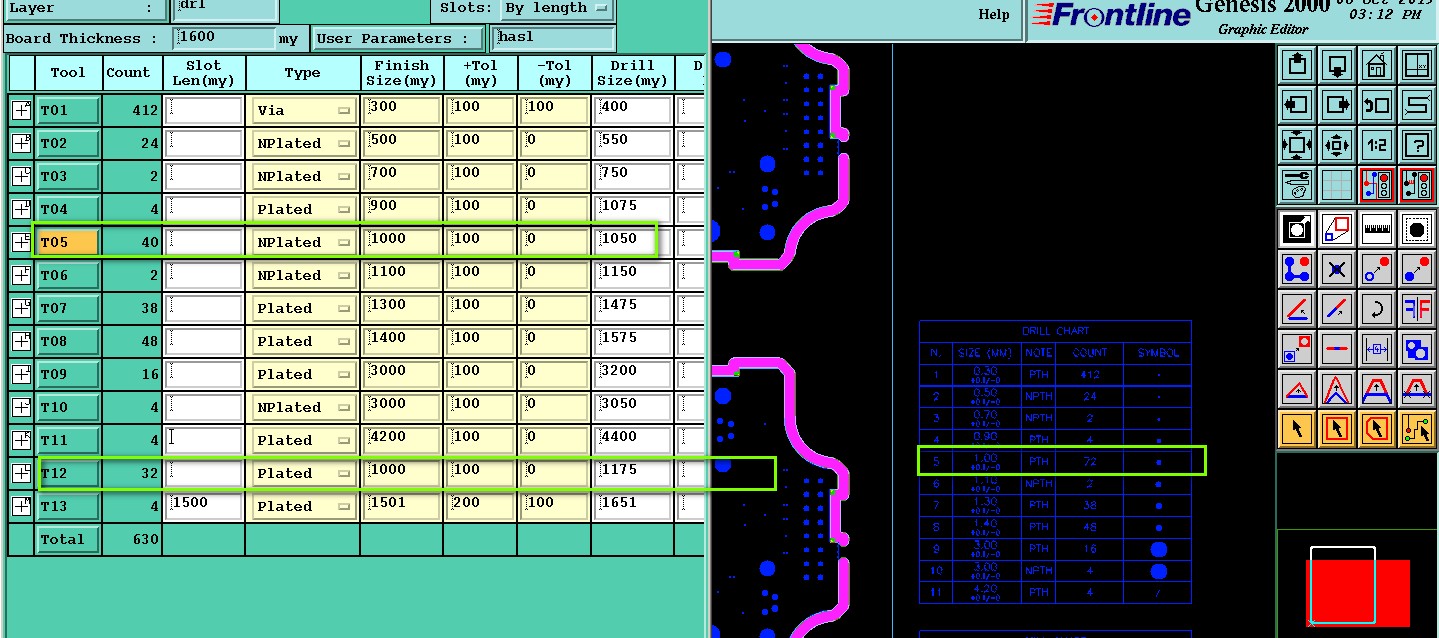Select the dashed black circle tool
Image resolution: width=1439 pixels, height=638 pixels.
tap(1417, 229)
